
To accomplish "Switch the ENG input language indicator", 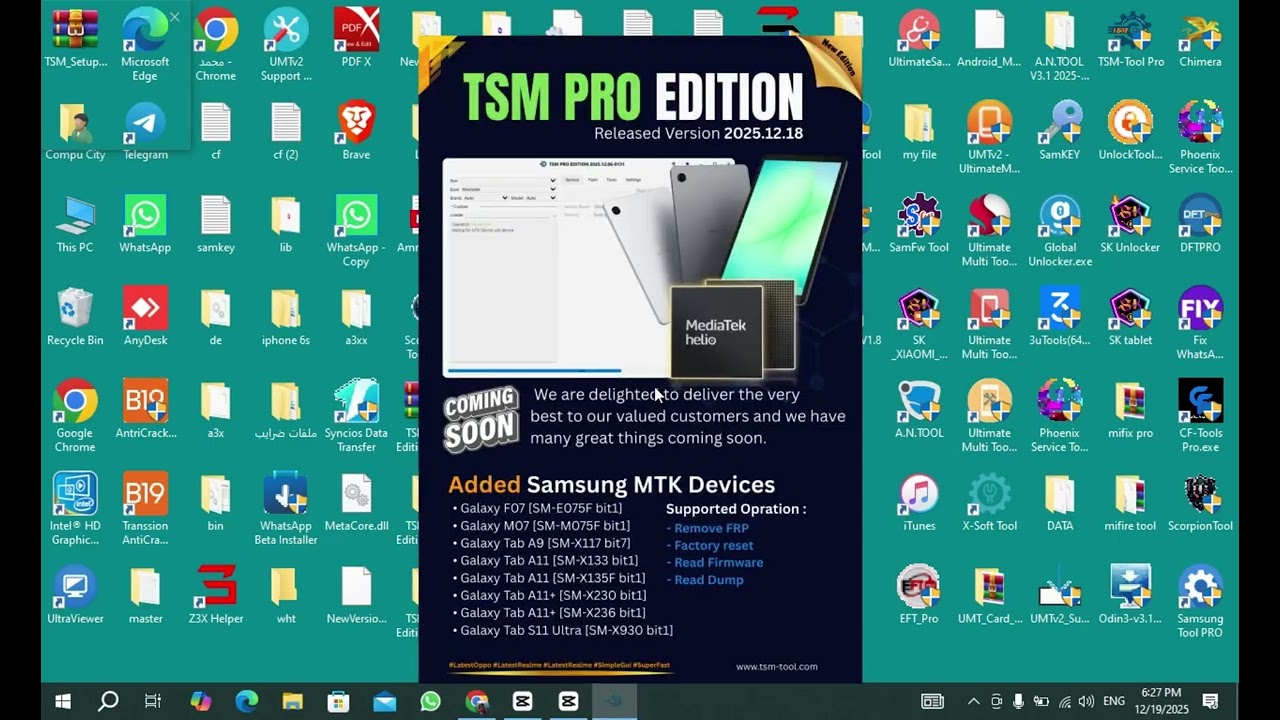I will point(1113,702).
